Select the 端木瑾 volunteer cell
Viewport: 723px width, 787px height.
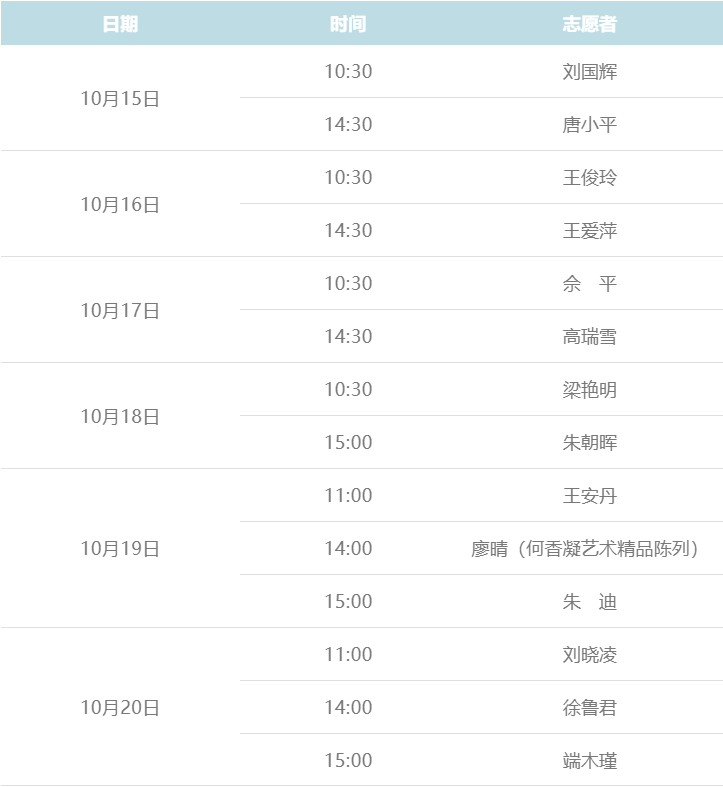tap(589, 761)
